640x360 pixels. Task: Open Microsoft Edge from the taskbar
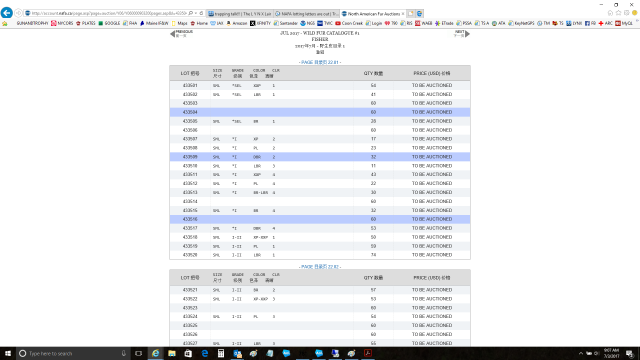click(x=204, y=353)
